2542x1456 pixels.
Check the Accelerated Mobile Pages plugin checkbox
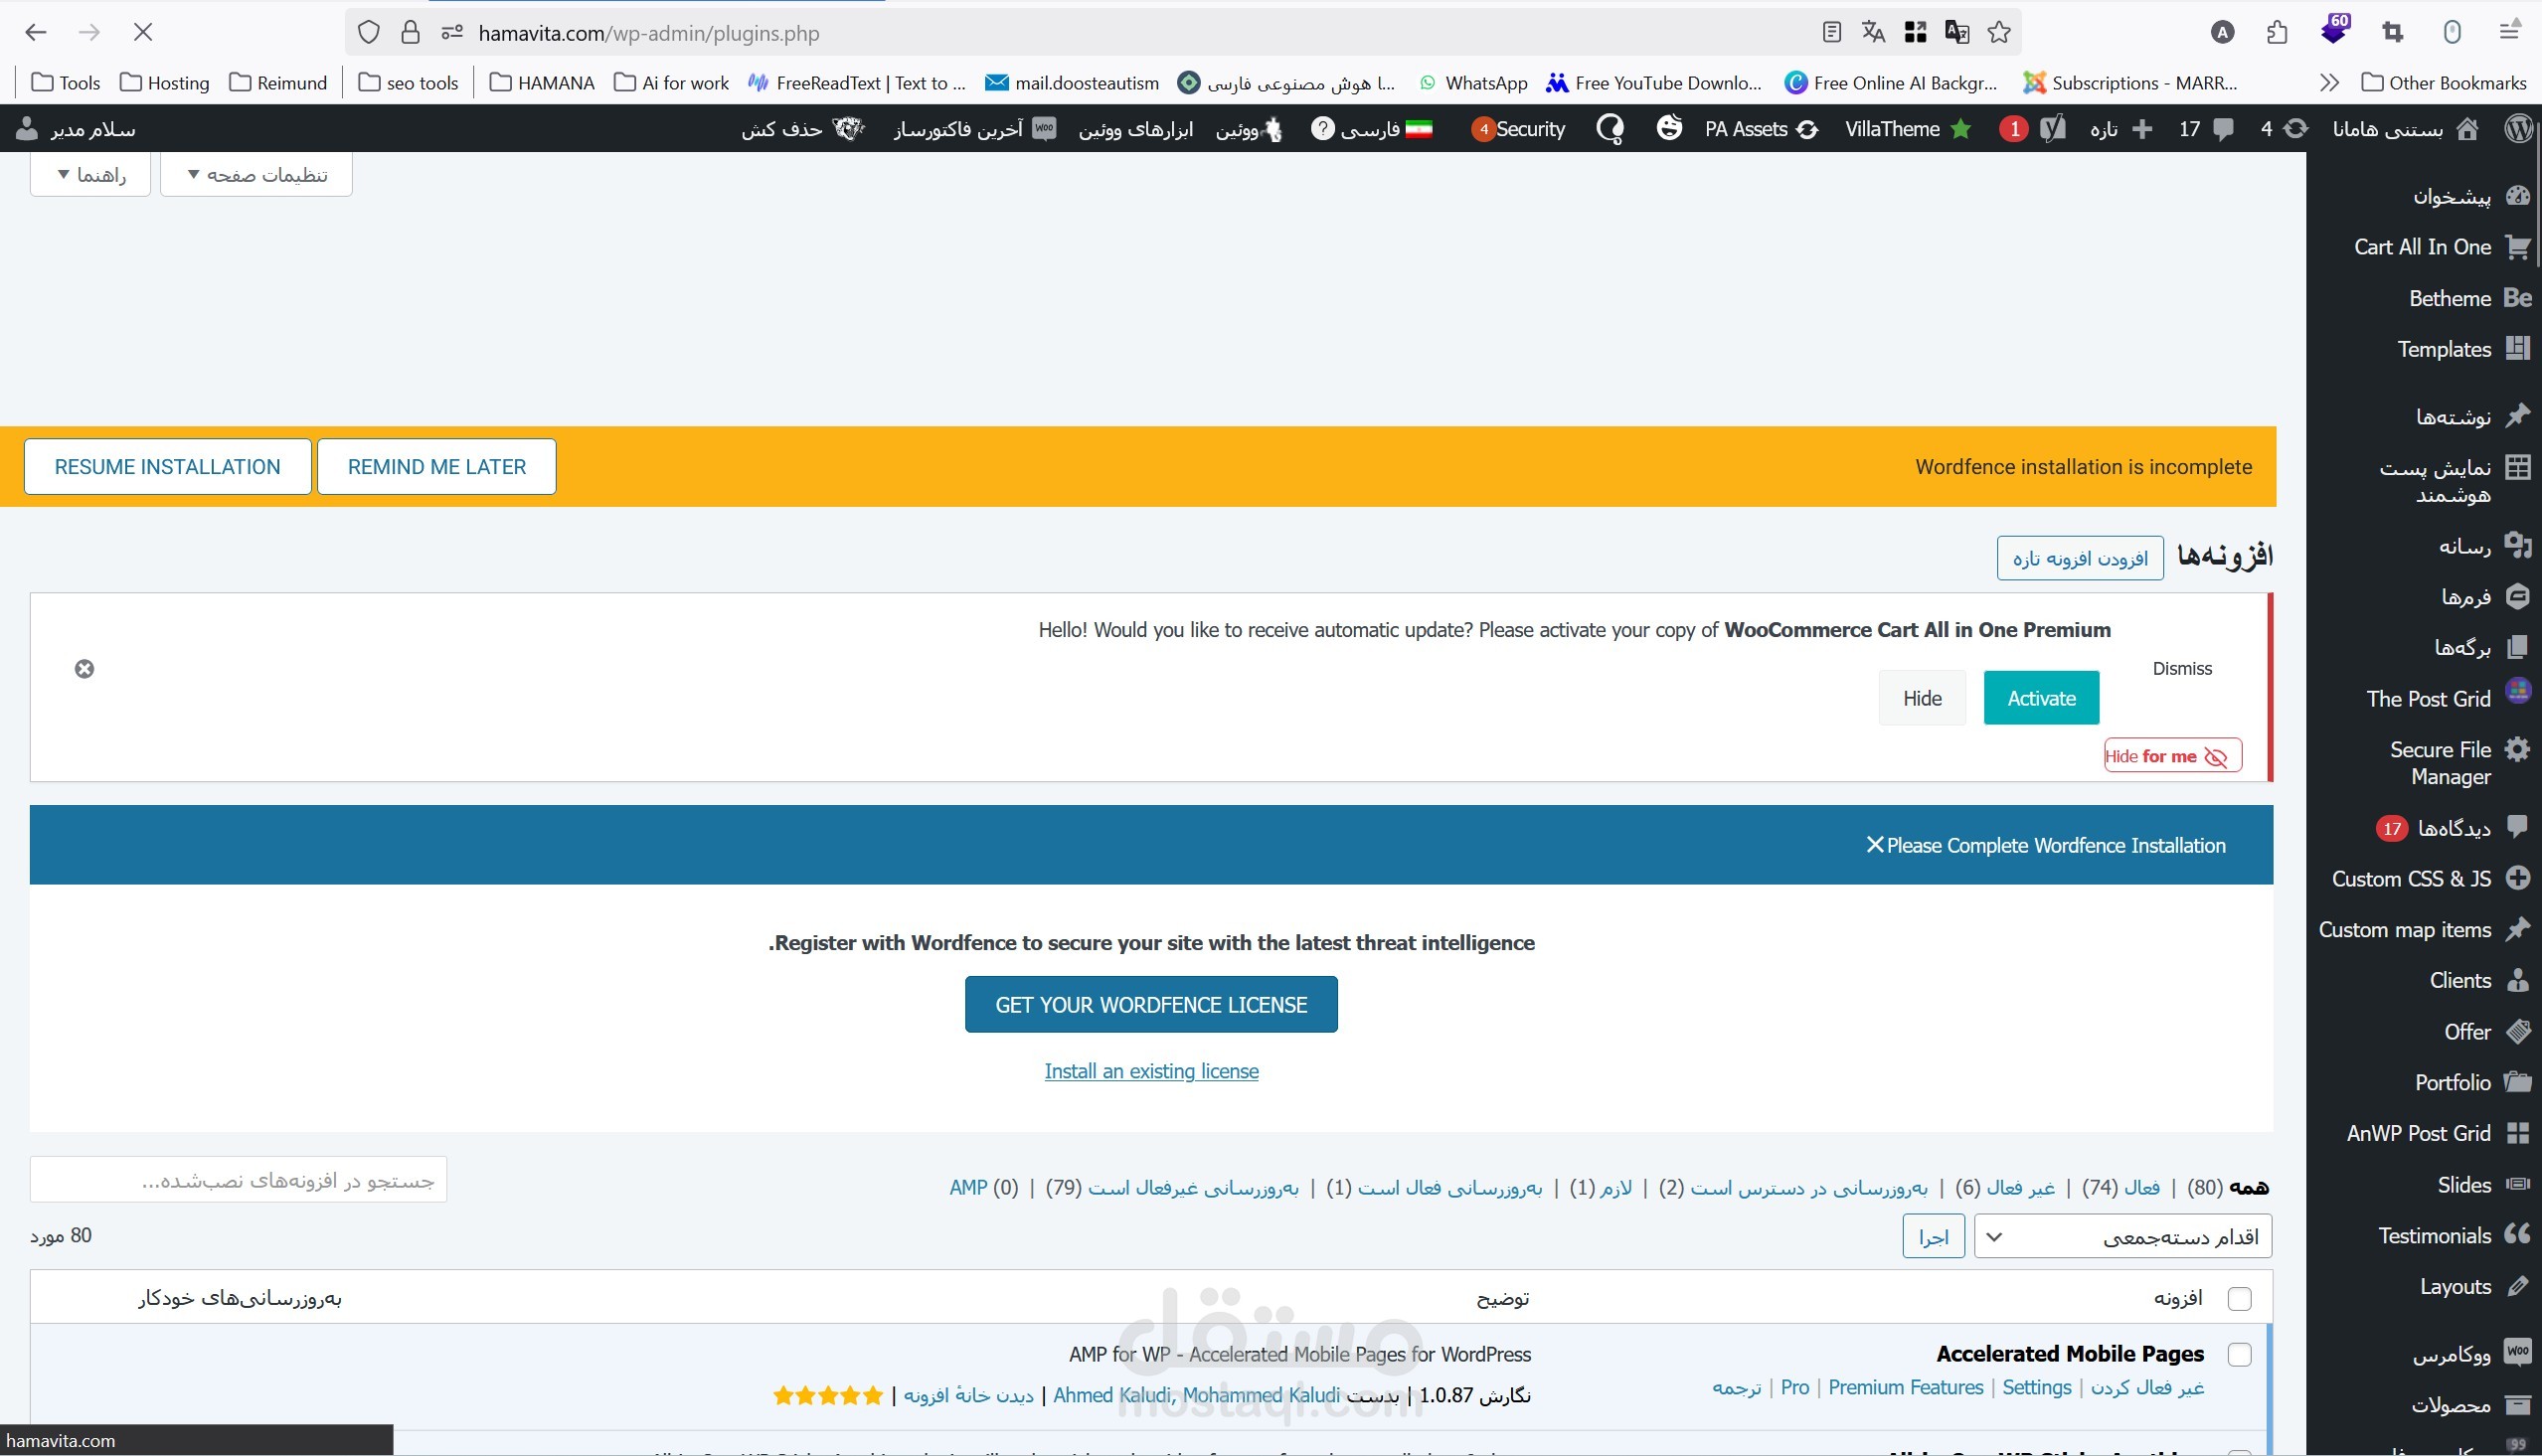[x=2240, y=1355]
